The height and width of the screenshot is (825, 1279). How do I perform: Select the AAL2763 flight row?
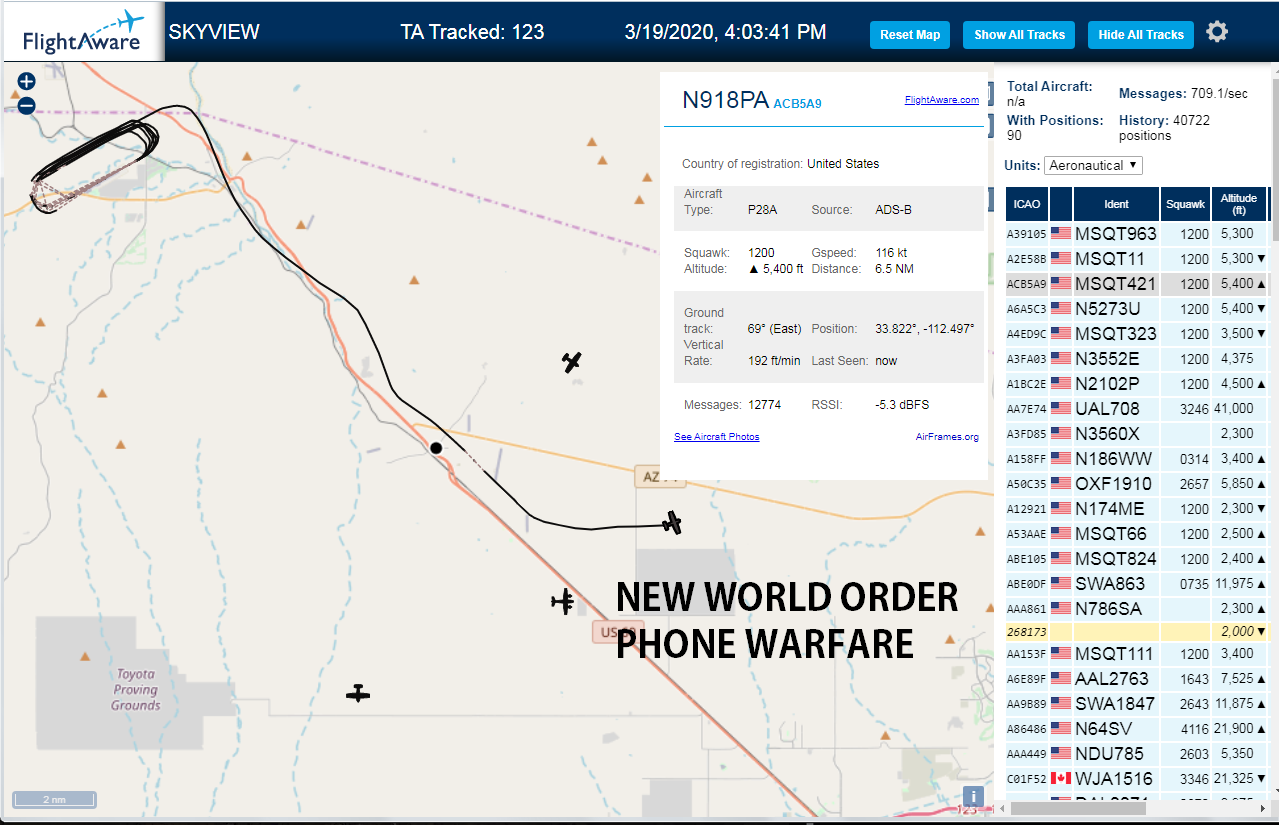pyautogui.click(x=1137, y=679)
